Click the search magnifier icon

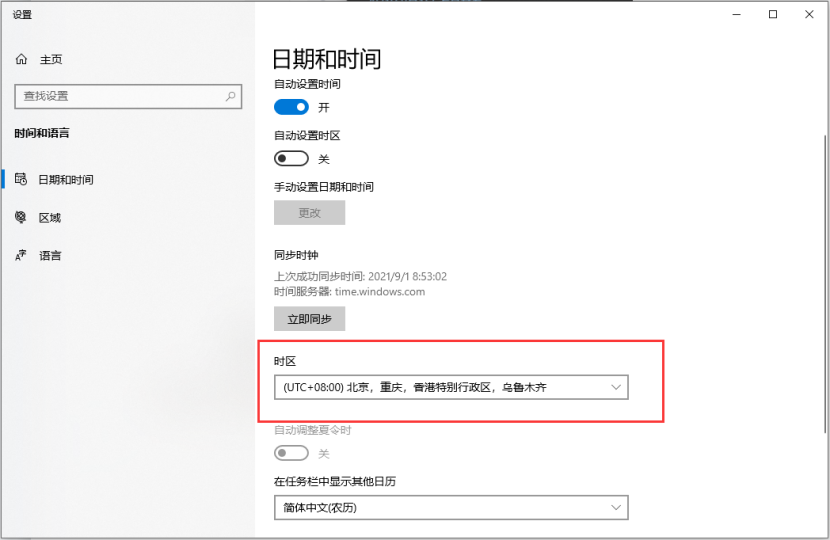point(230,96)
